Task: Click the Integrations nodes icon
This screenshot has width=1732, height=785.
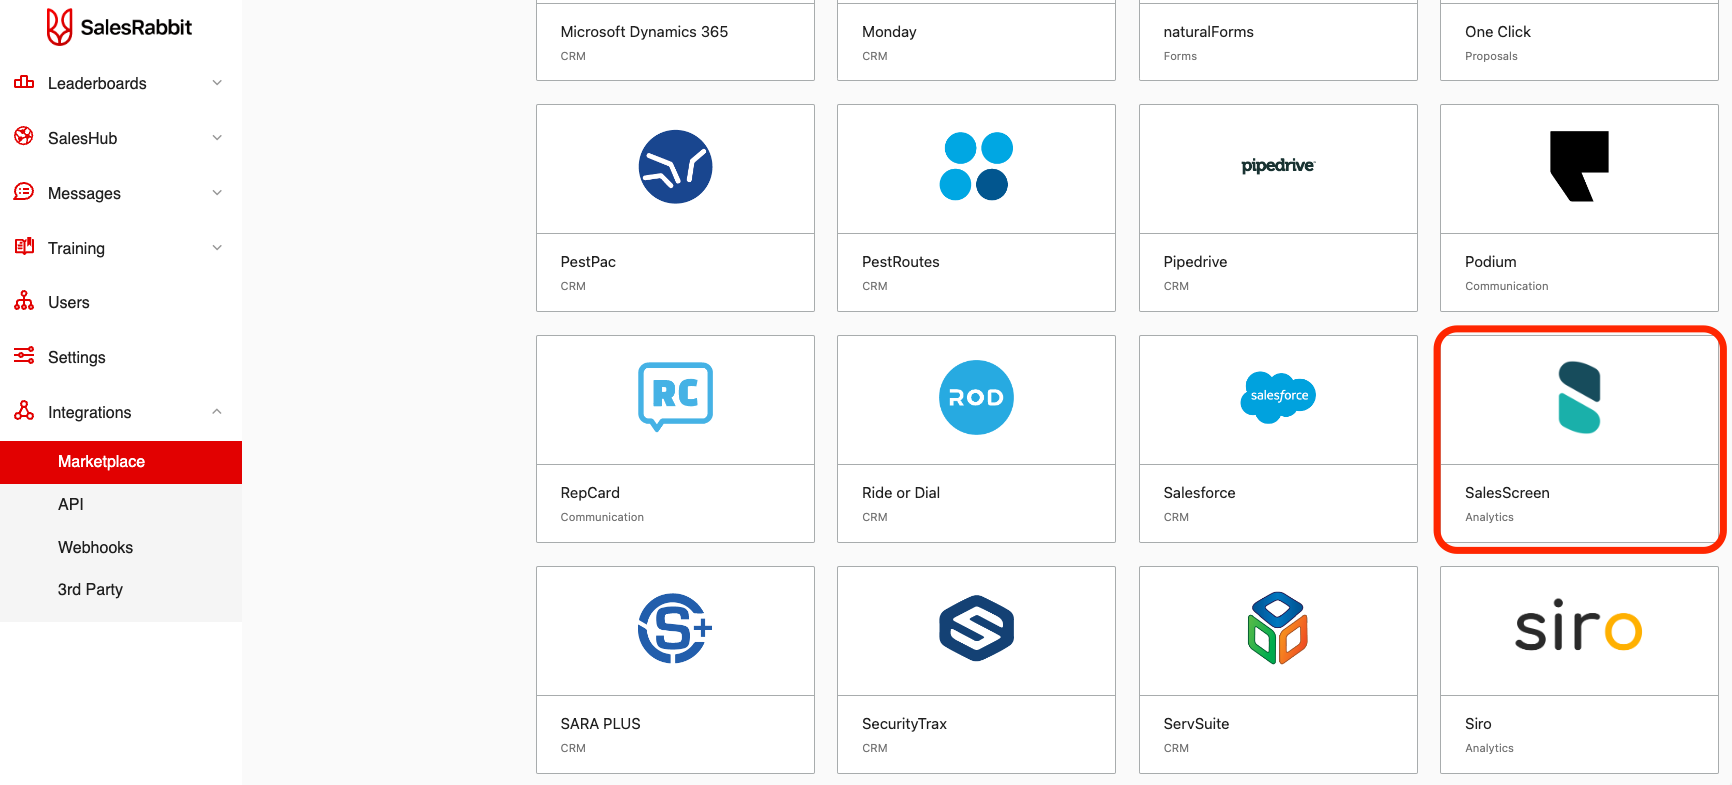Action: (24, 411)
